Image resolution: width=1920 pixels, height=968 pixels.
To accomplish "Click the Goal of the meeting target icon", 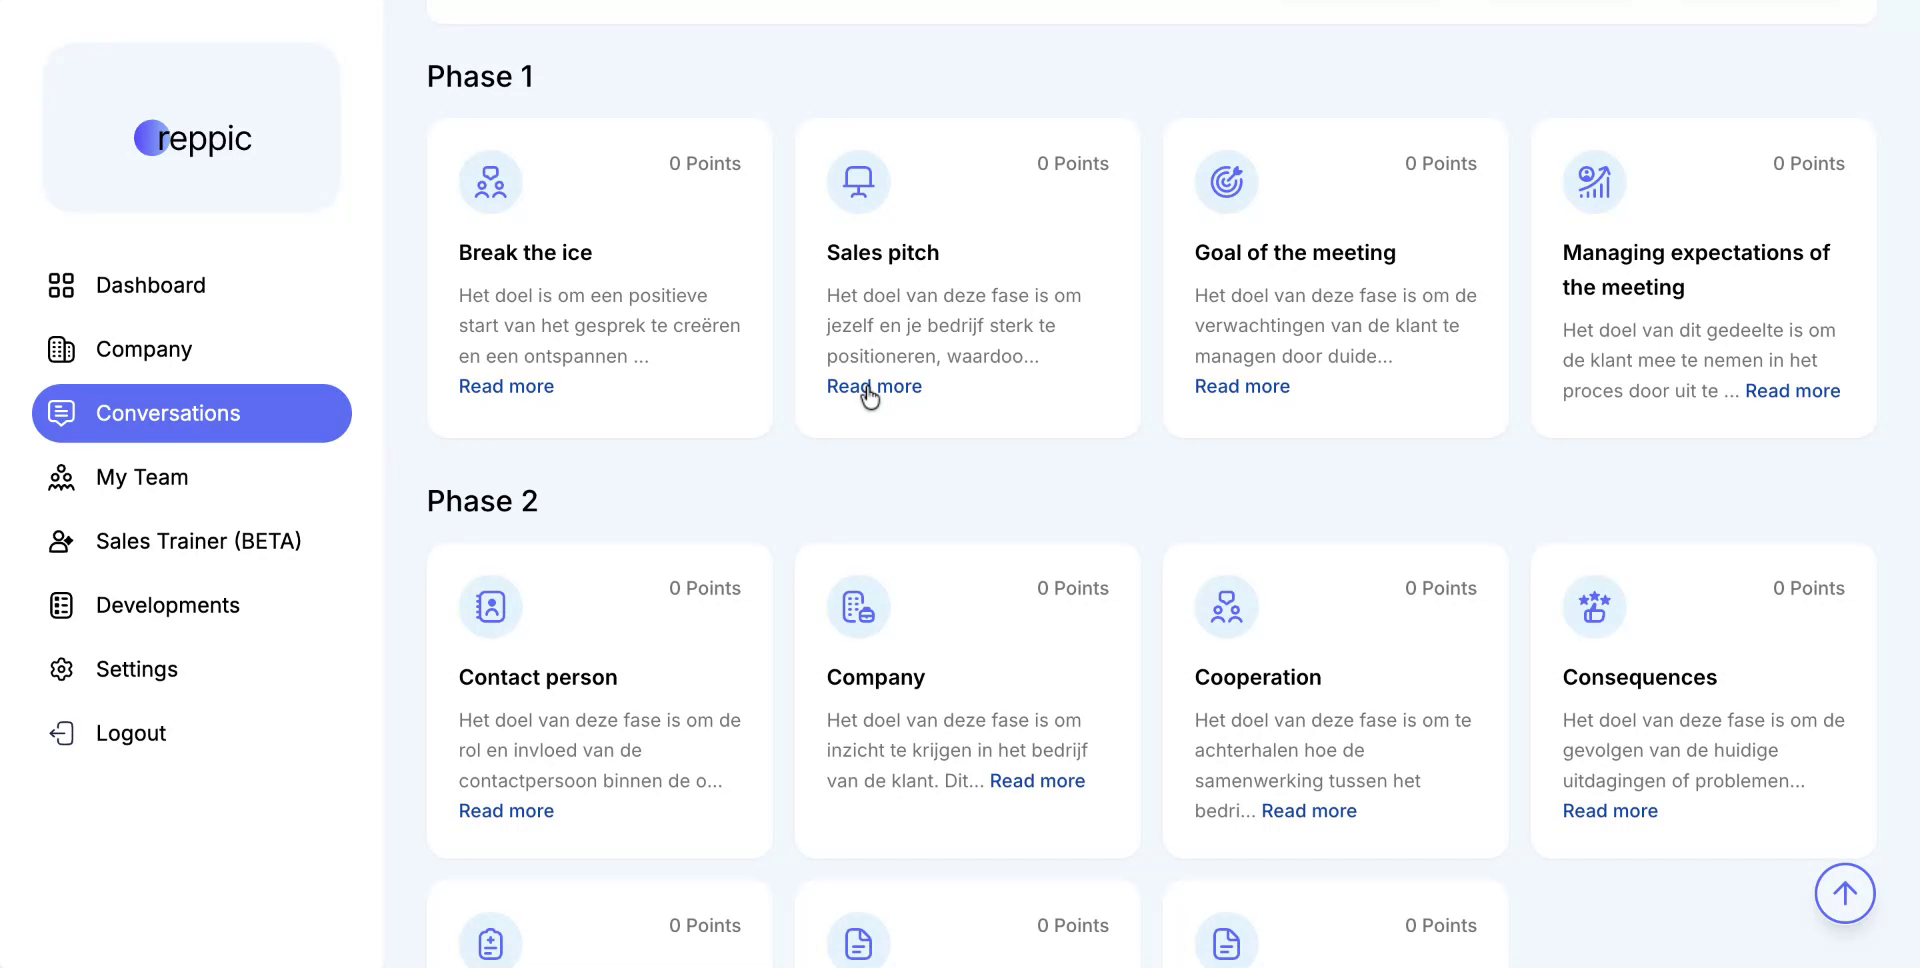I will click(1226, 182).
